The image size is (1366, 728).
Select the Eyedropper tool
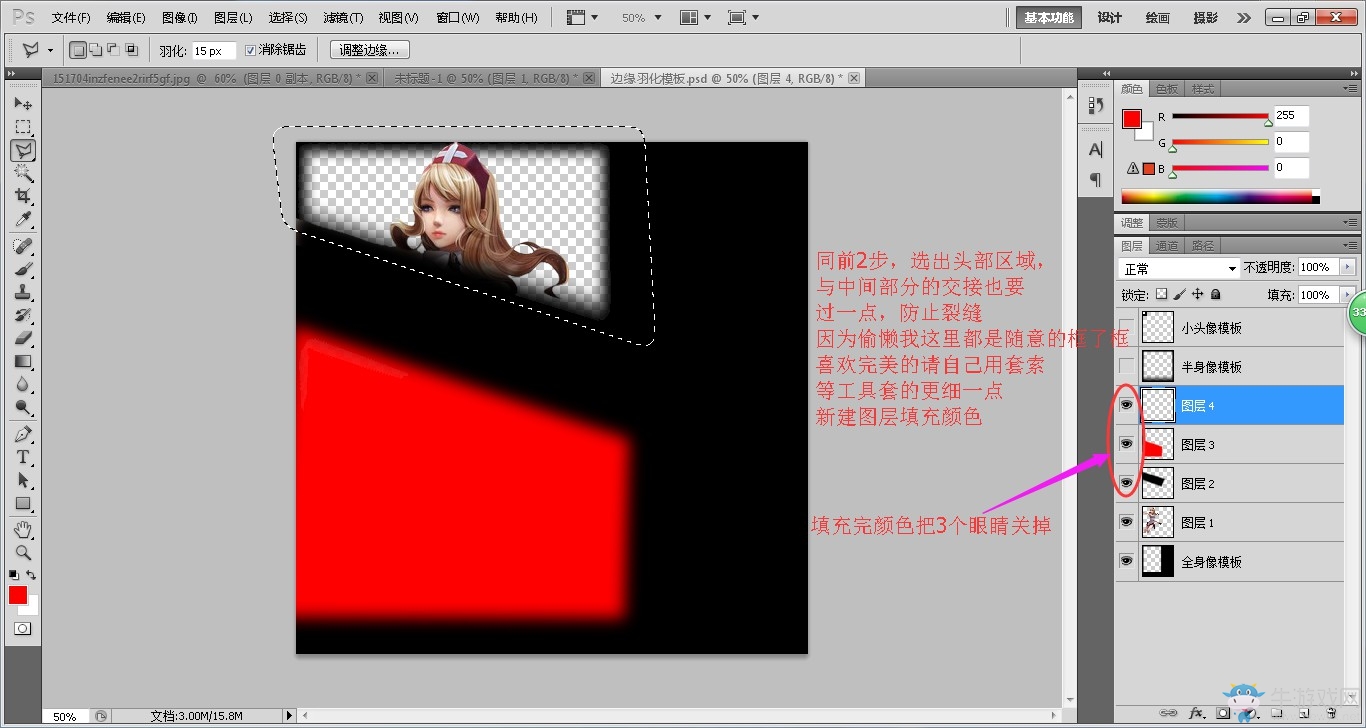pyautogui.click(x=23, y=219)
